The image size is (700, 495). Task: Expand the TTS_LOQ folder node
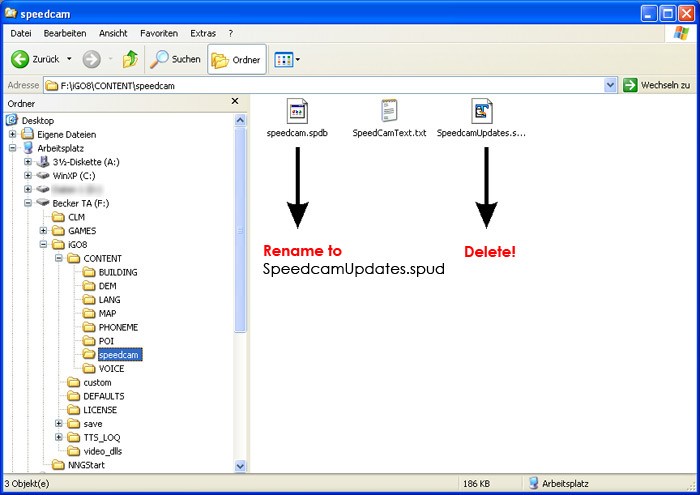click(59, 437)
